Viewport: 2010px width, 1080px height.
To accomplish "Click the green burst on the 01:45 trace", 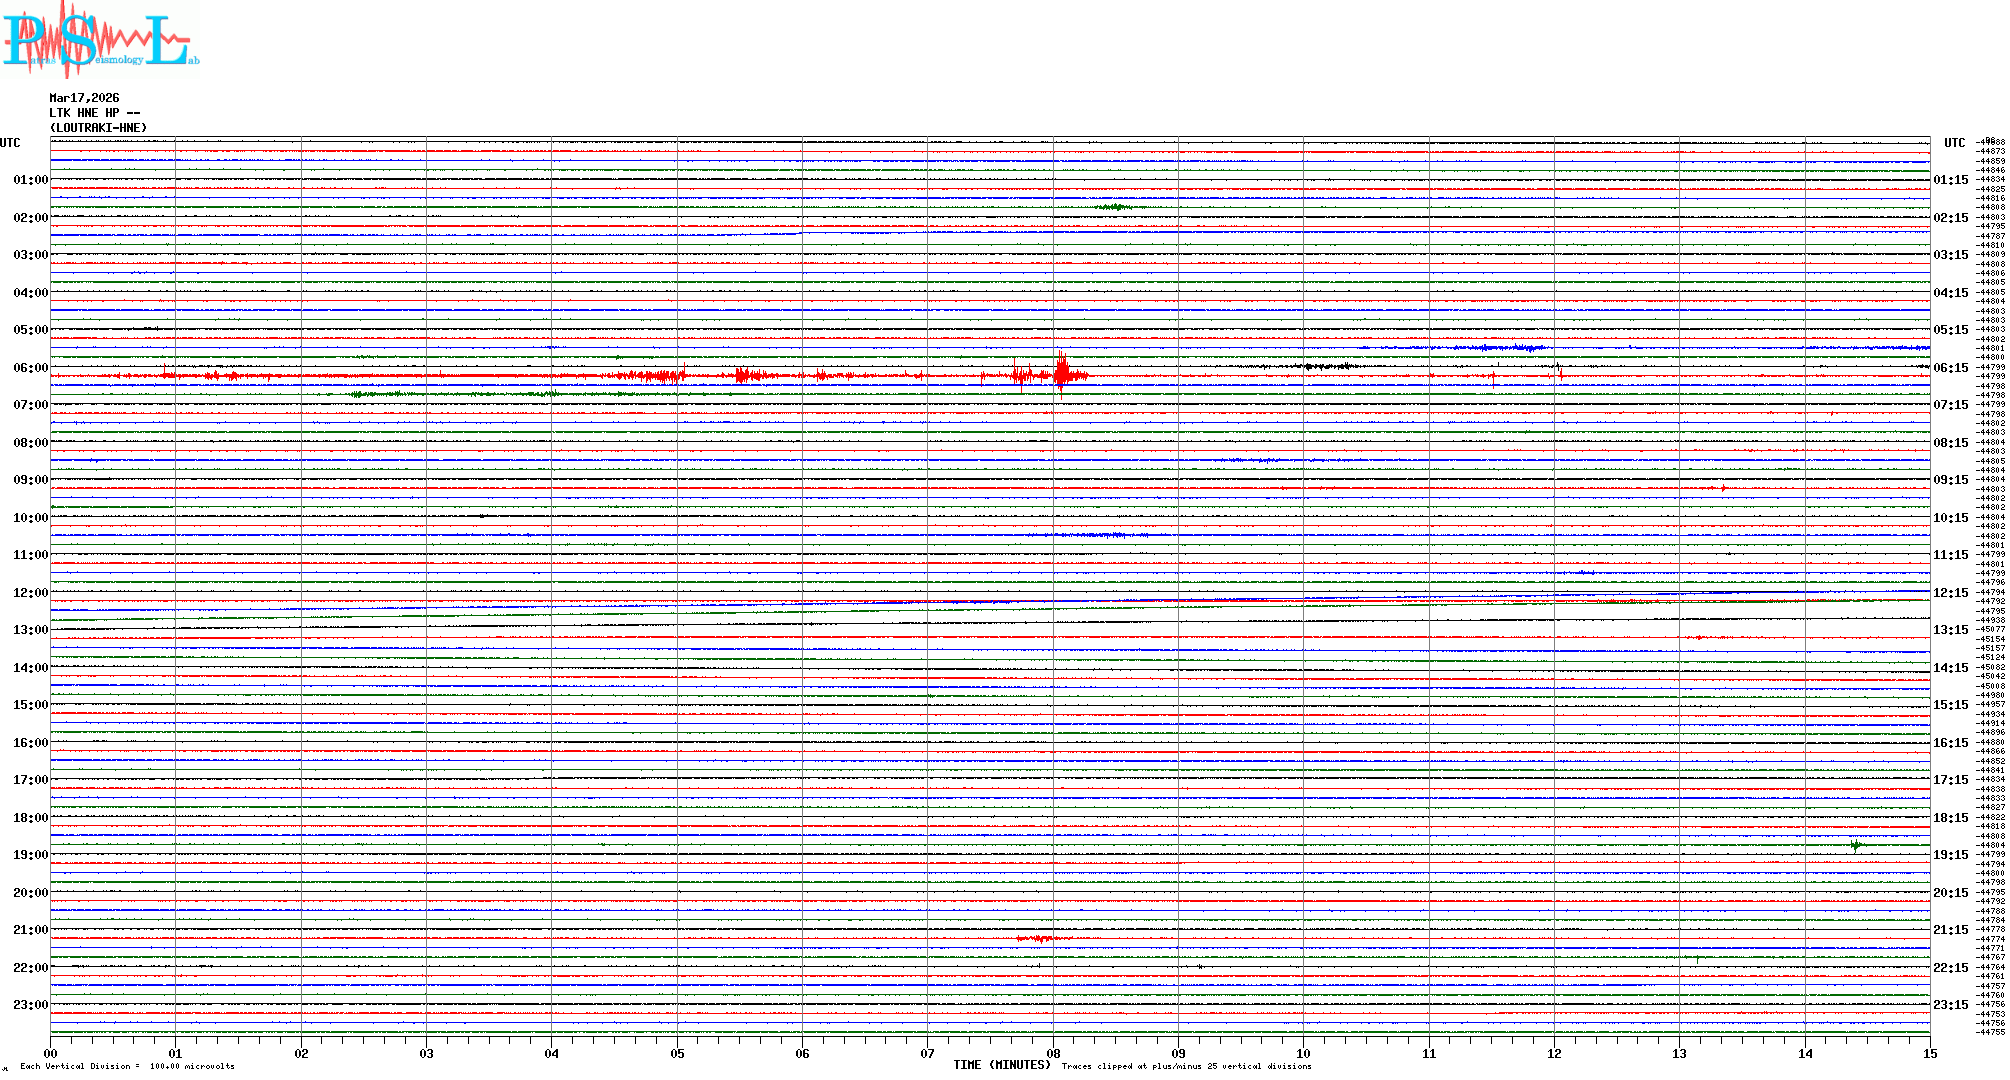I will click(x=1113, y=207).
